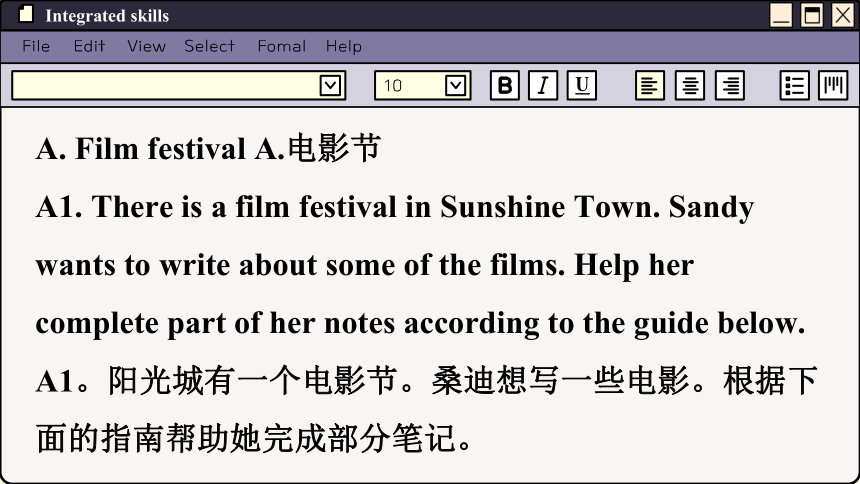Click the window title 'Integrated skills'
The height and width of the screenshot is (484, 860).
107,15
